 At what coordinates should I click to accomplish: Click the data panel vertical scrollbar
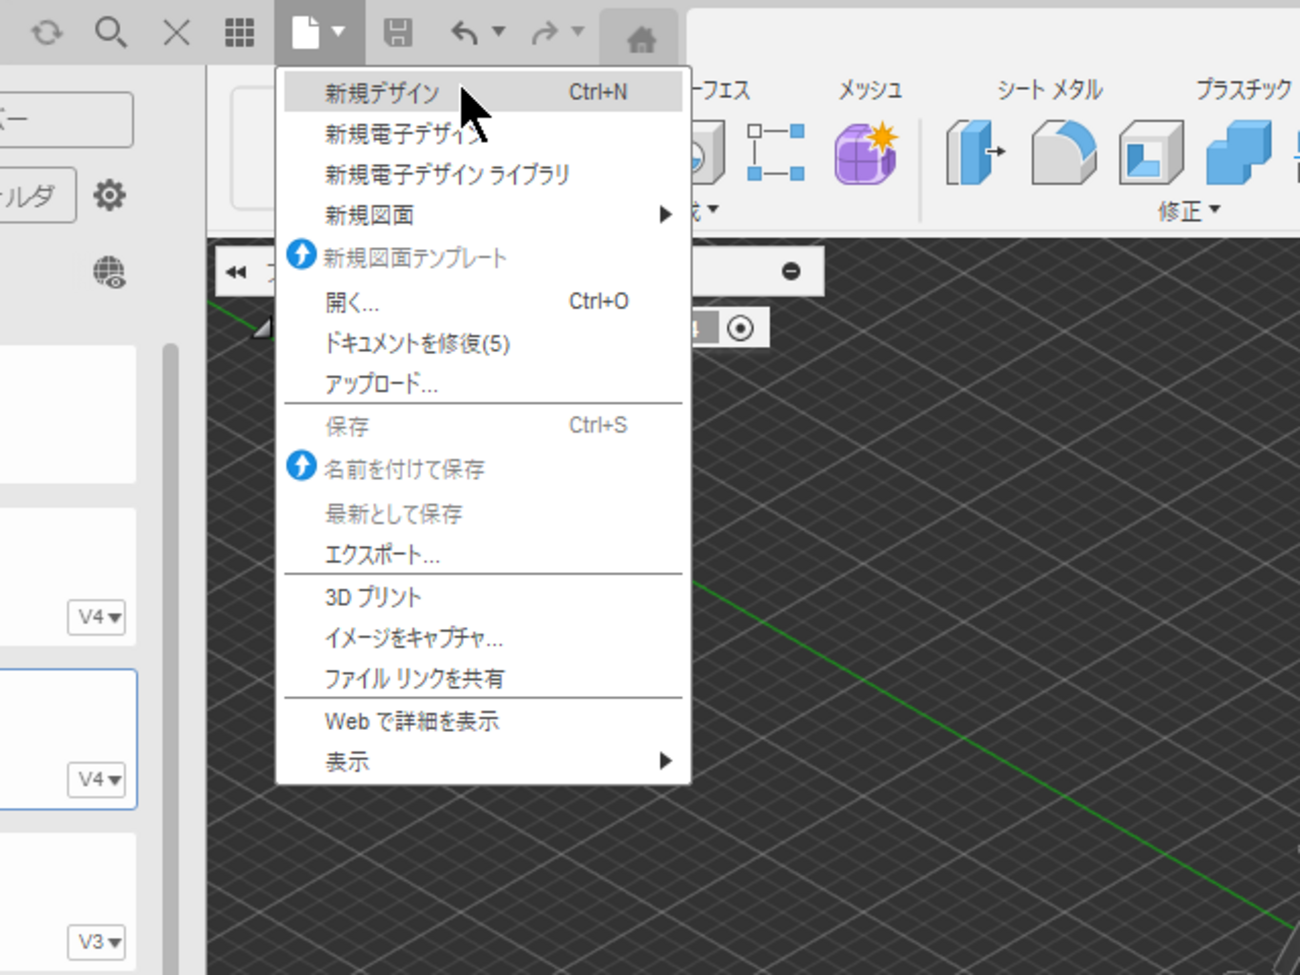tap(171, 600)
